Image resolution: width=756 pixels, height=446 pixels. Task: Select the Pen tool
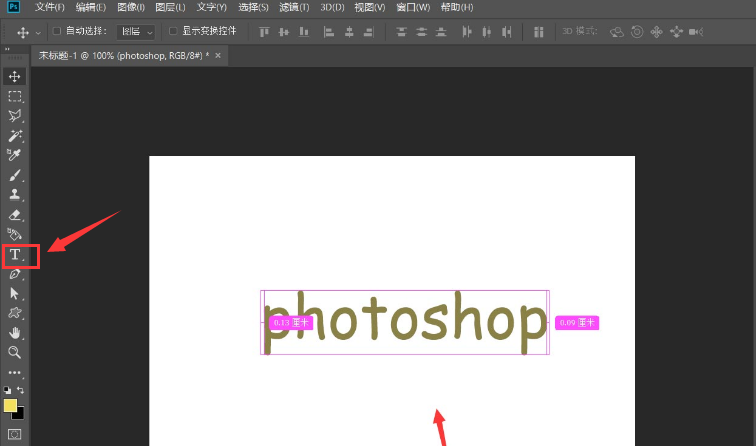pyautogui.click(x=14, y=274)
